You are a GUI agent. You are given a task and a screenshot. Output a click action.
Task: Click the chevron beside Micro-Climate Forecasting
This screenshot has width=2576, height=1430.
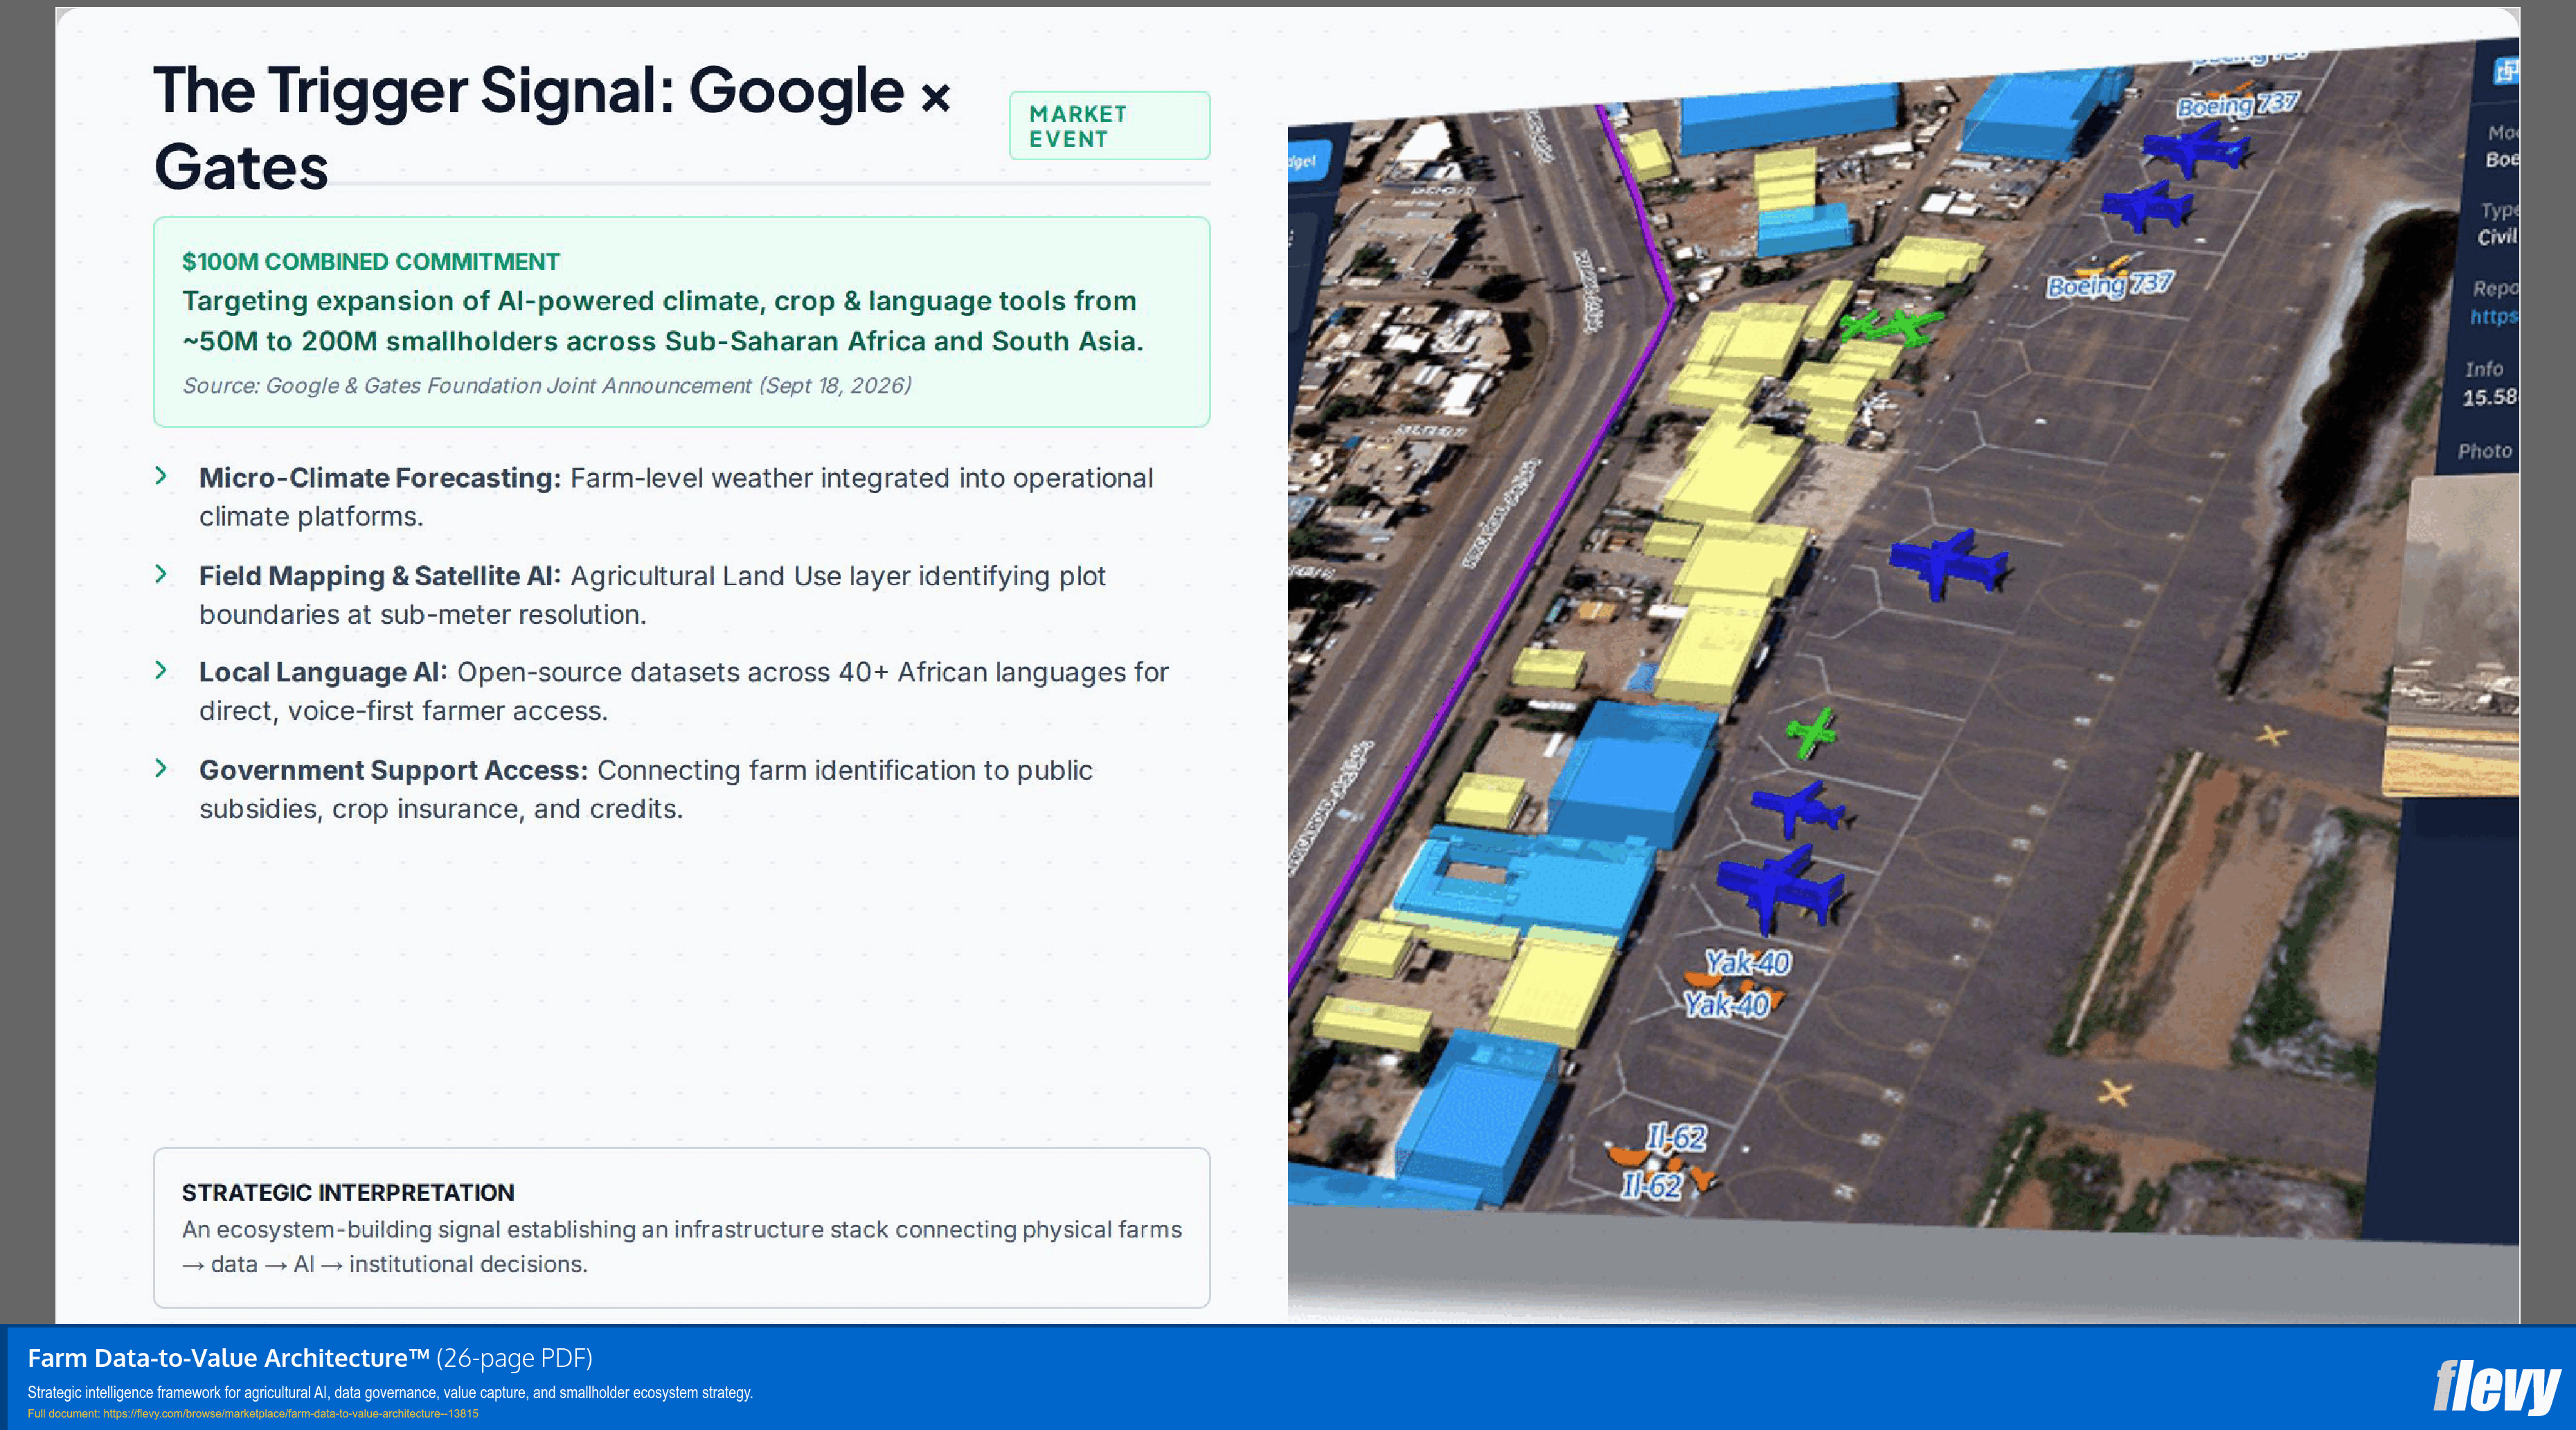click(161, 476)
